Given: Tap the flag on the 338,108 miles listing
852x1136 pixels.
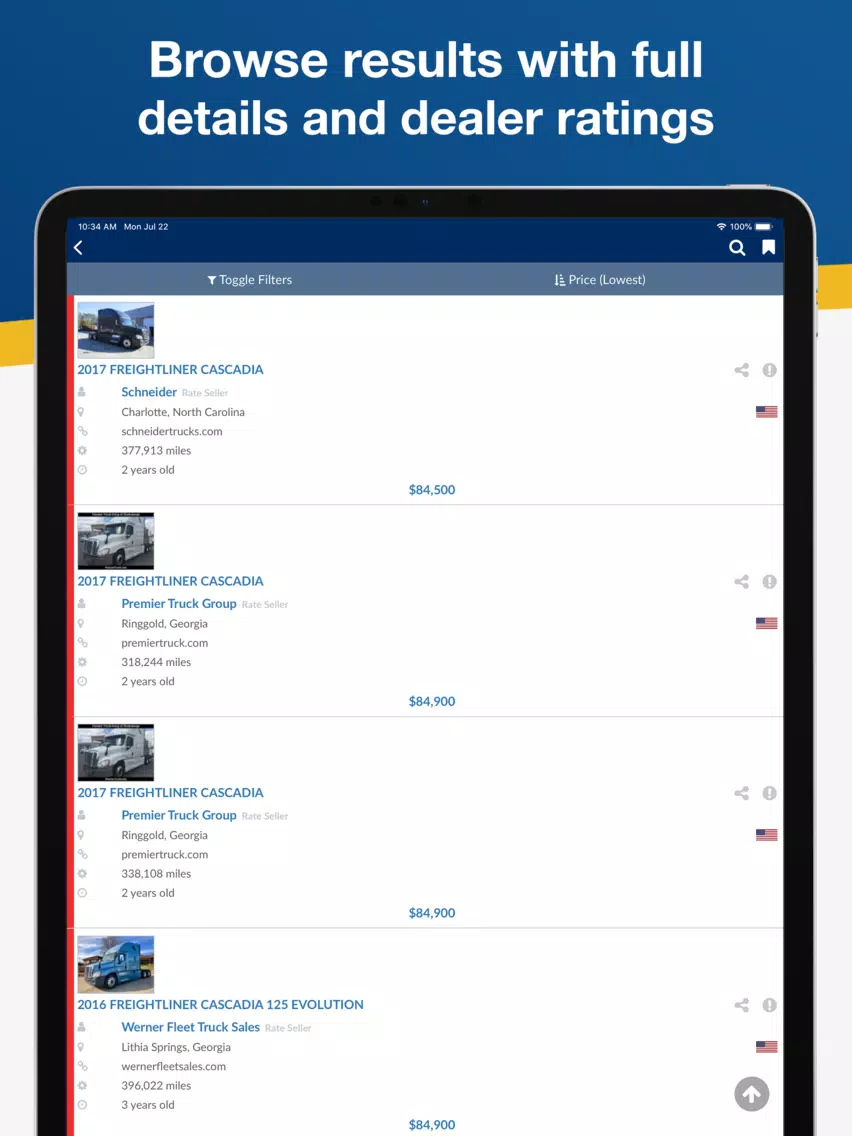Looking at the screenshot, I should tap(767, 835).
